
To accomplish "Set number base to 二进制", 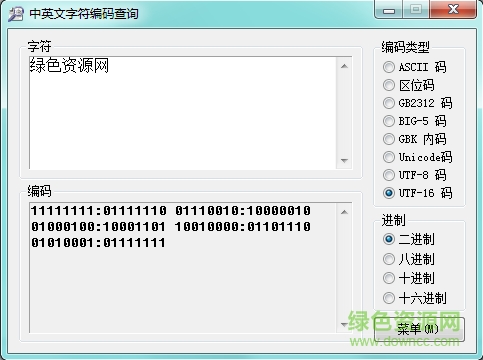I will [x=408, y=239].
